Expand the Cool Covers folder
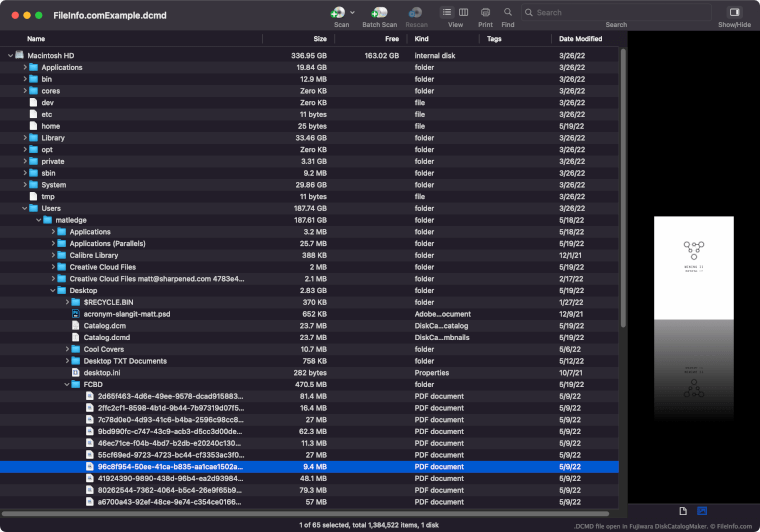The height and width of the screenshot is (532, 760). click(x=67, y=349)
